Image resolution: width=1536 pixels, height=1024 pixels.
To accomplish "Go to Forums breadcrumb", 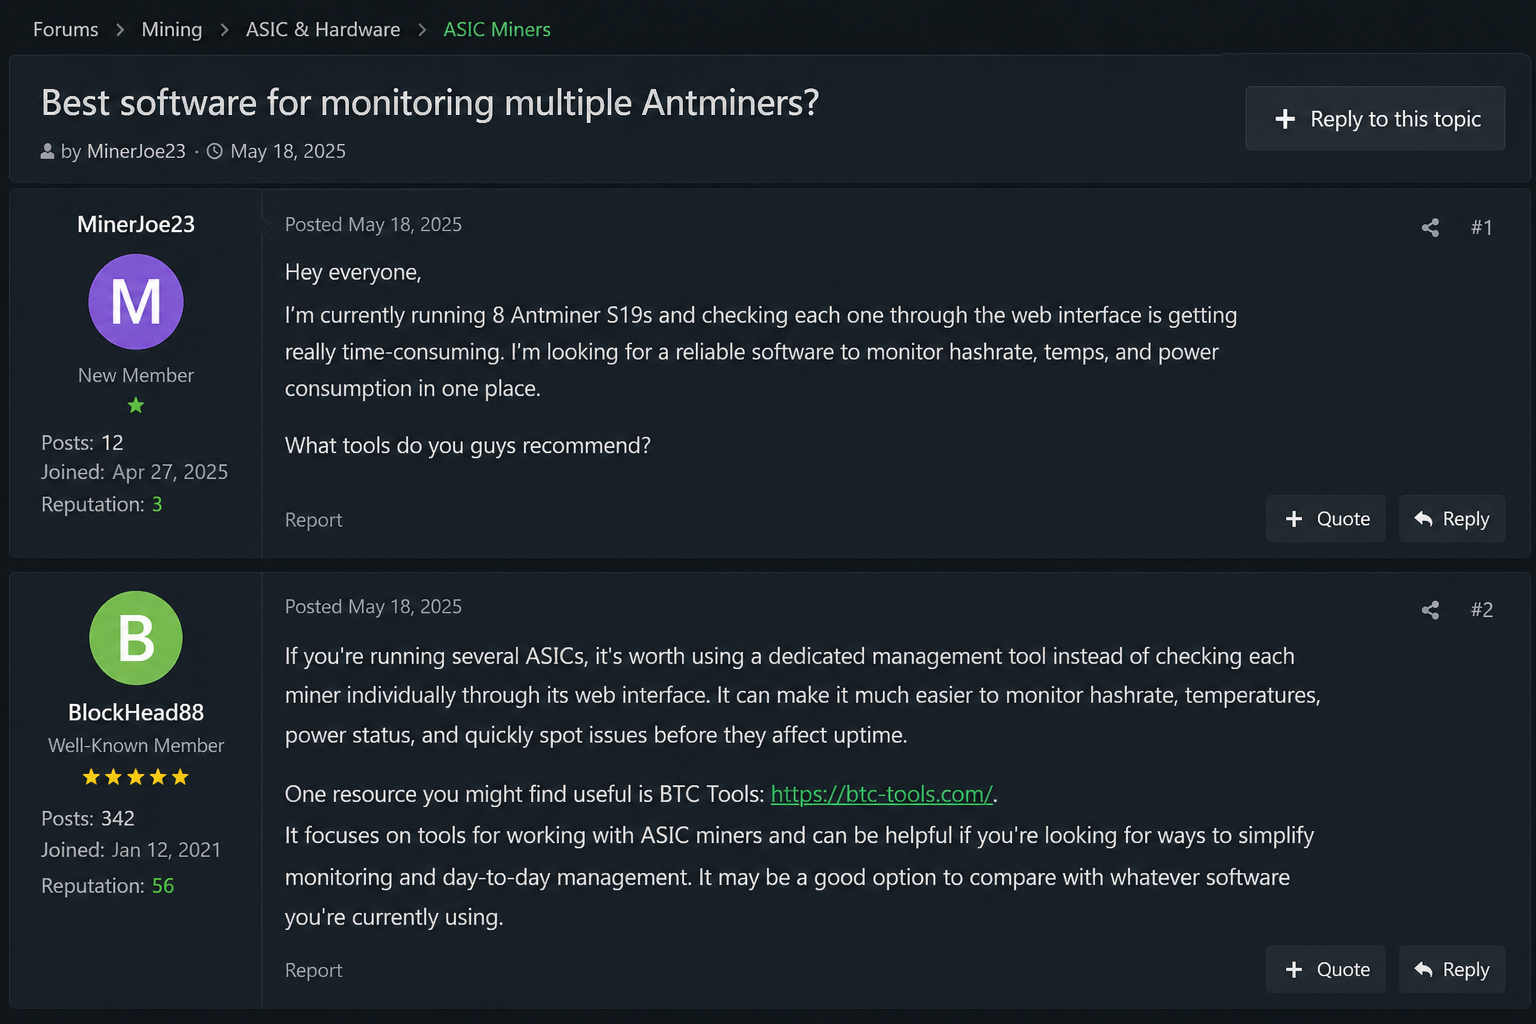I will [x=66, y=30].
